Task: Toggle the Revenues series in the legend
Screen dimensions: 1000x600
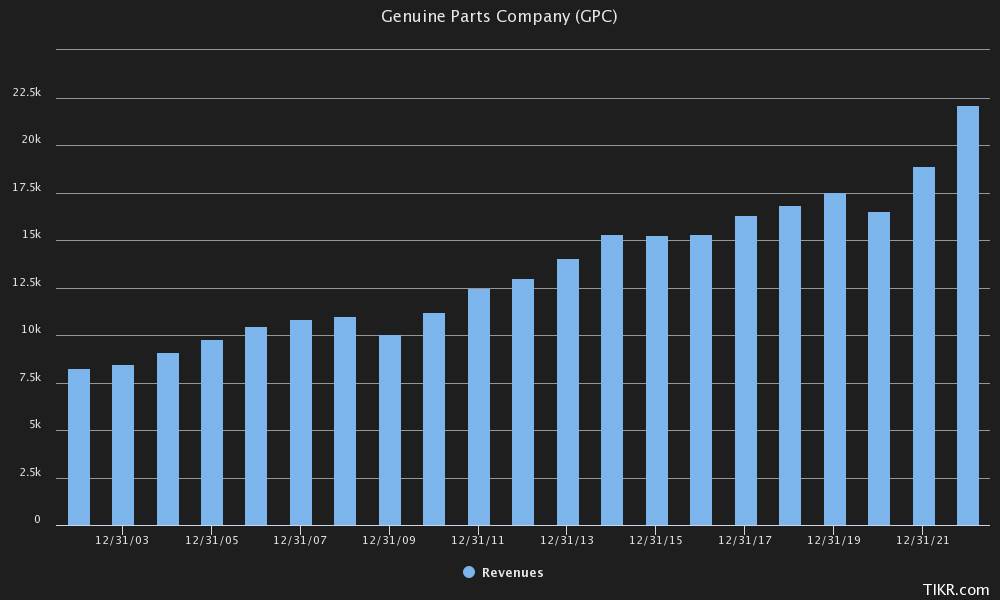Action: pos(504,573)
